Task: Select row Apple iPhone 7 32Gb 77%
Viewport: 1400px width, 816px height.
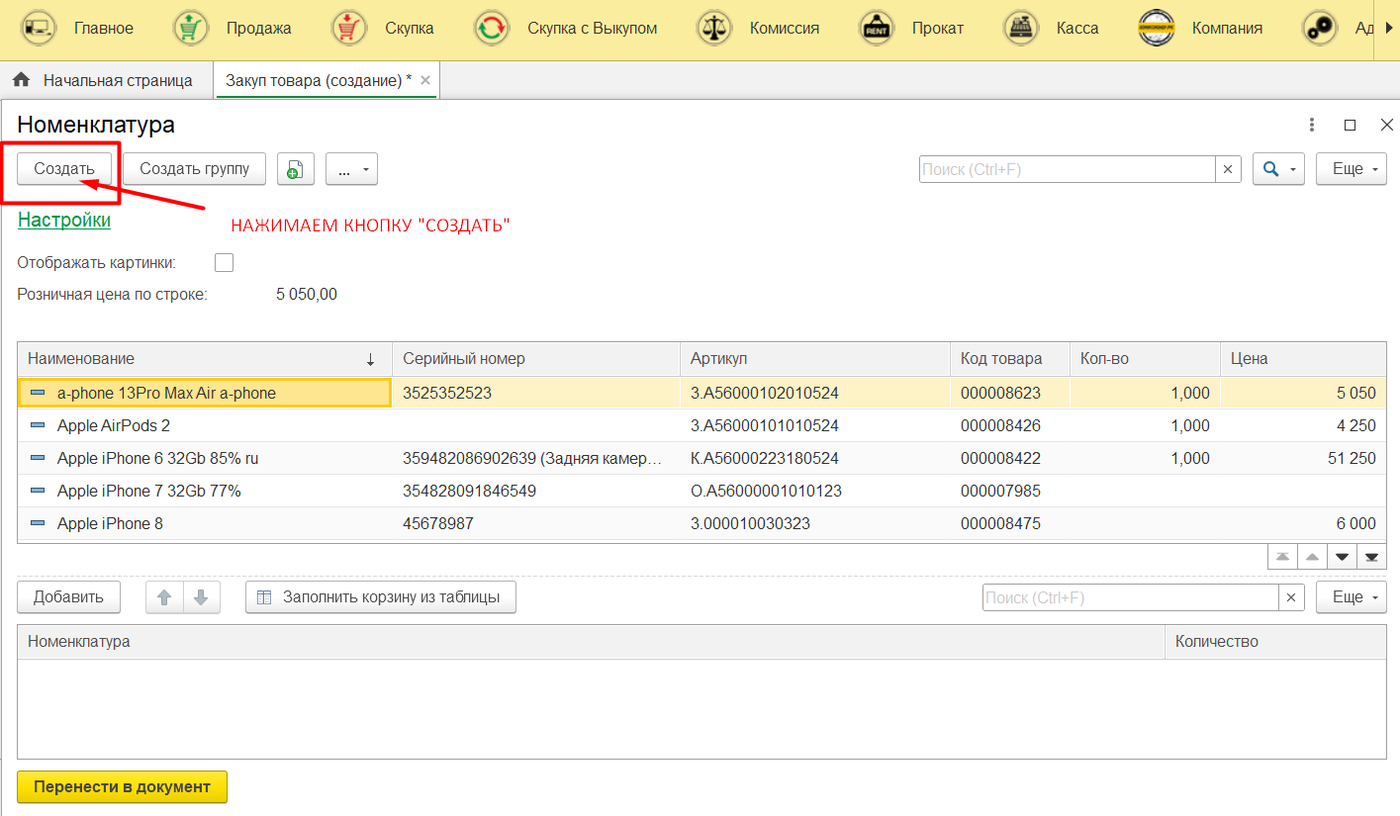Action: click(702, 491)
